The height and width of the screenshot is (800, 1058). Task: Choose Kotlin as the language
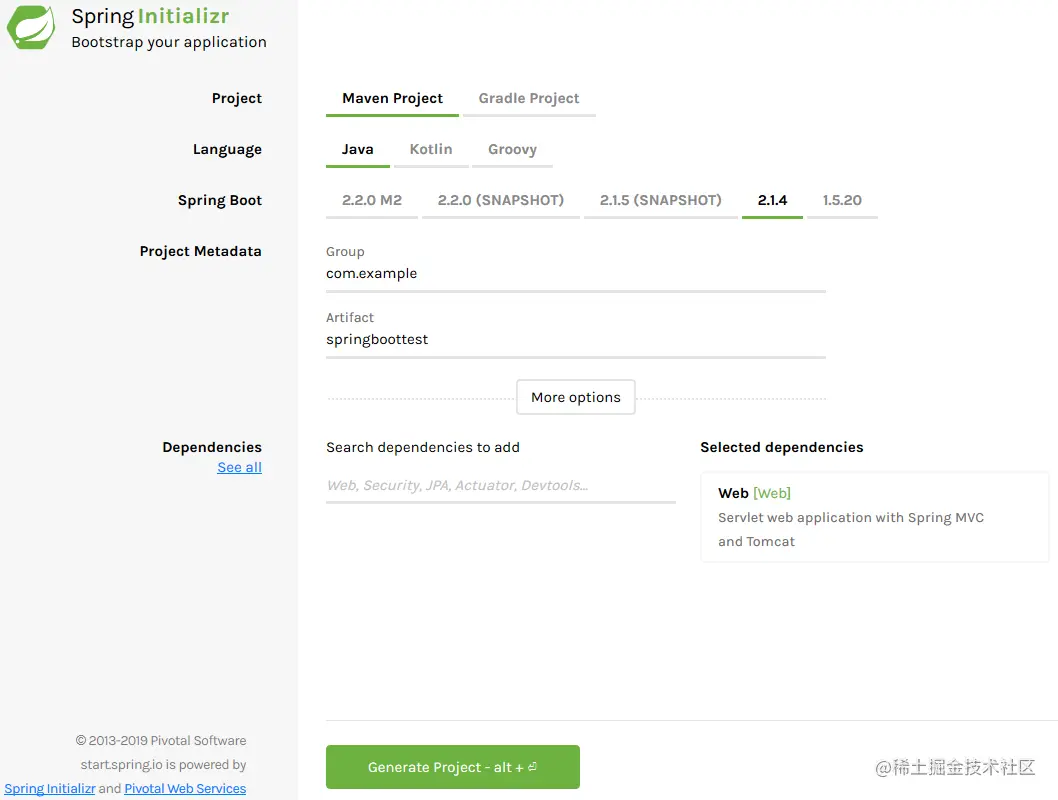point(431,149)
